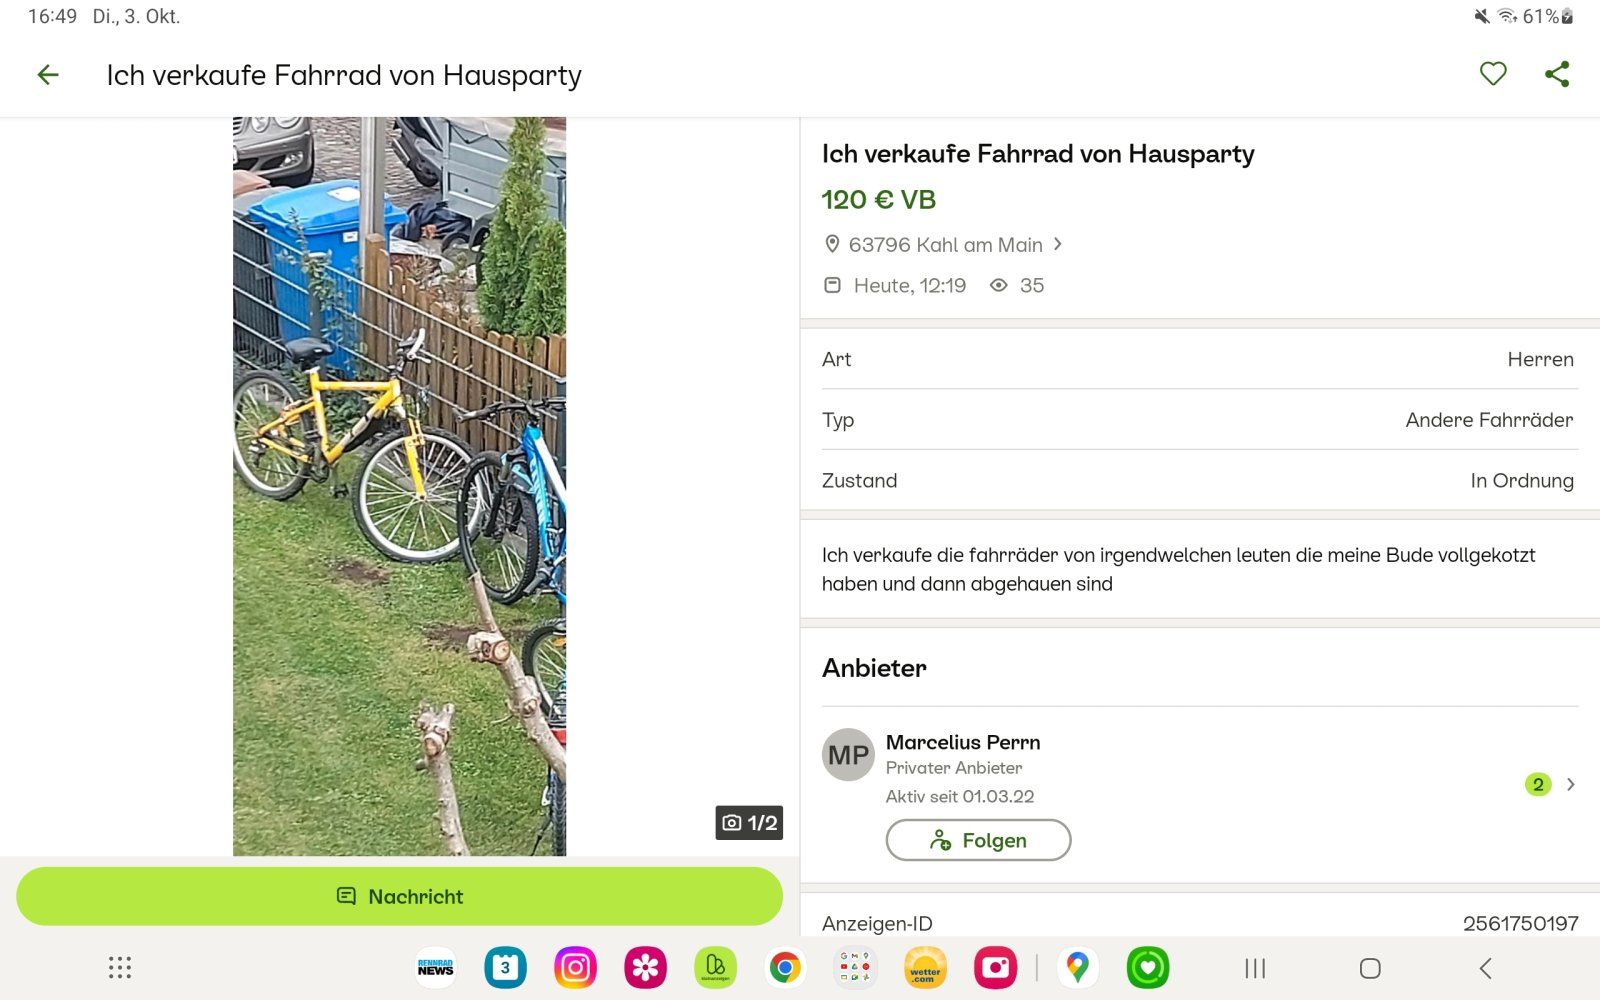Tap the 1/2 photo counter badge
Screen dimensions: 1600x1000
click(x=749, y=823)
